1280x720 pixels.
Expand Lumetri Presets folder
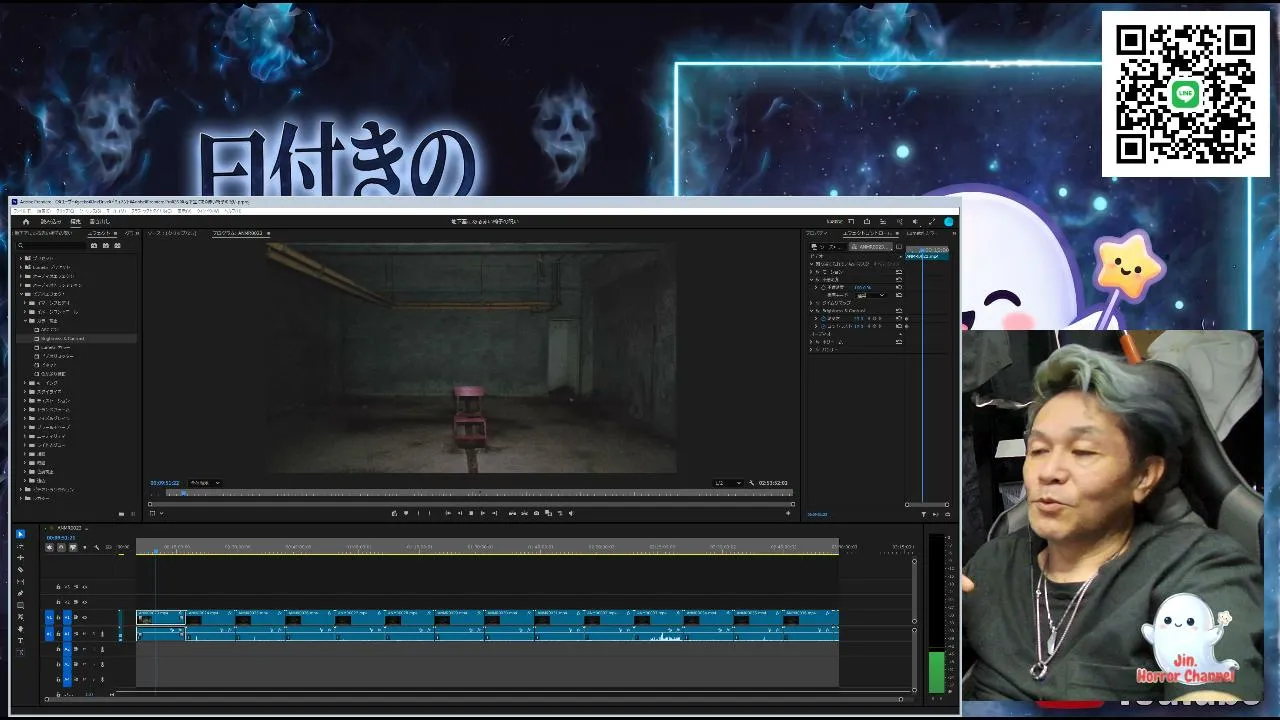[x=21, y=267]
